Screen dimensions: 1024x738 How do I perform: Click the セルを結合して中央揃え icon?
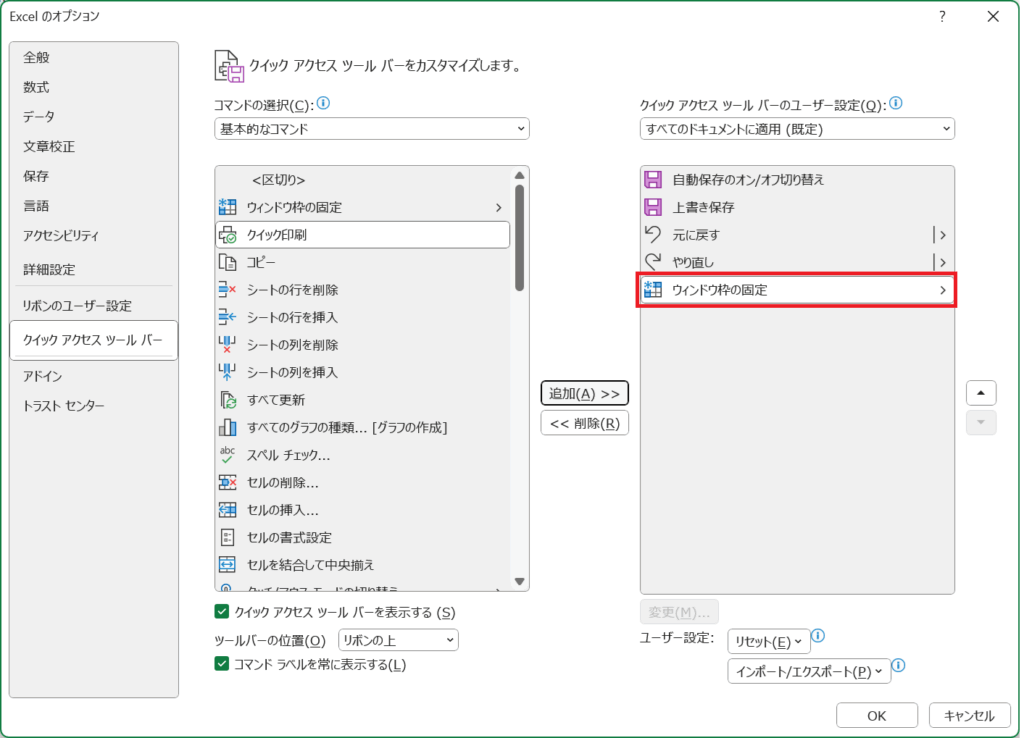(227, 565)
